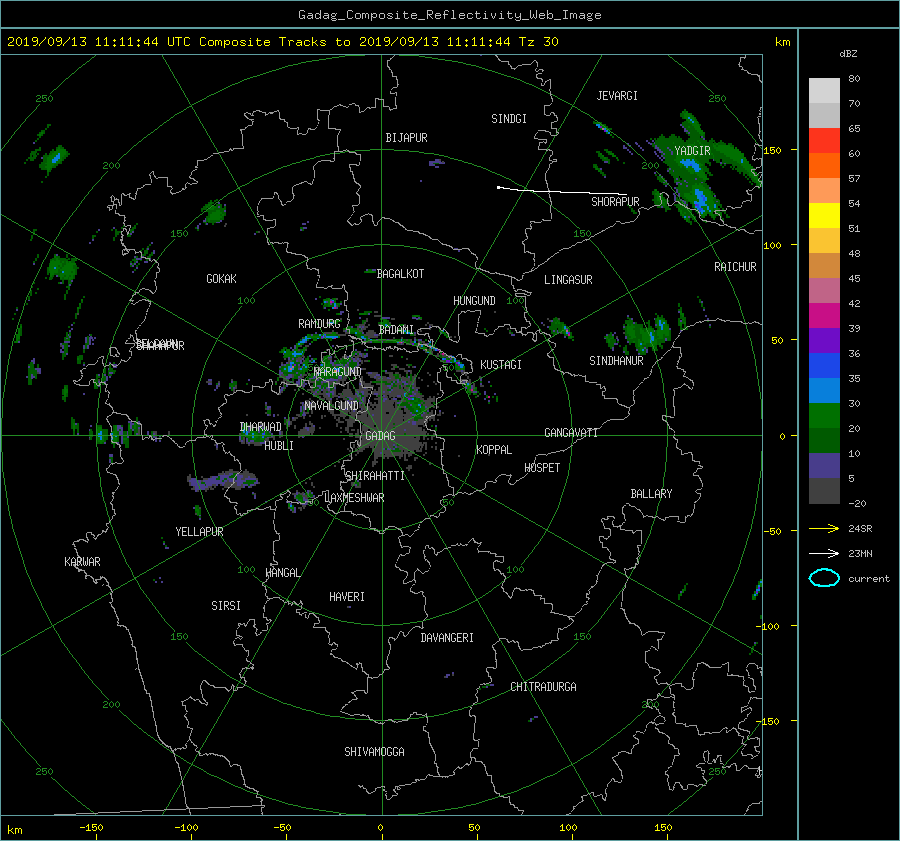Click the BALLARY label

[x=651, y=494]
